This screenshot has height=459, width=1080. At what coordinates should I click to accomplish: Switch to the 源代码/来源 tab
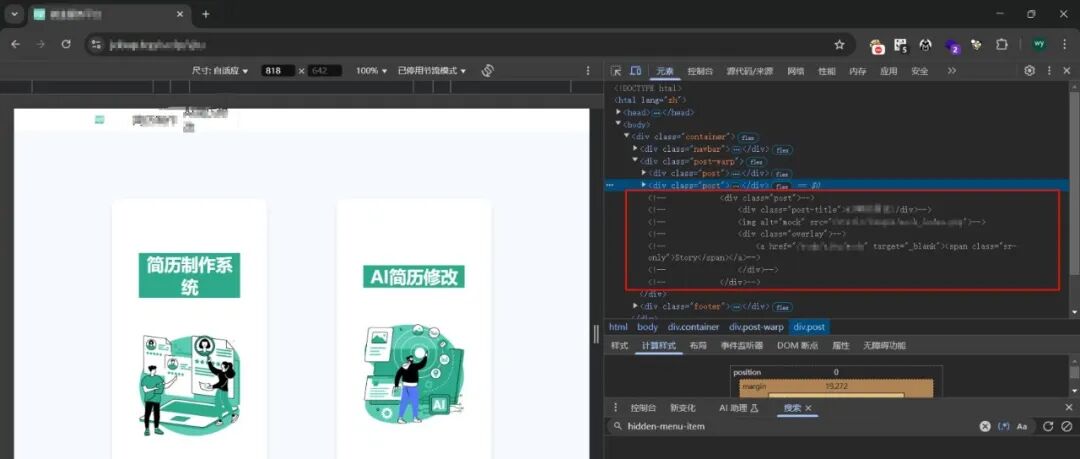coord(749,71)
